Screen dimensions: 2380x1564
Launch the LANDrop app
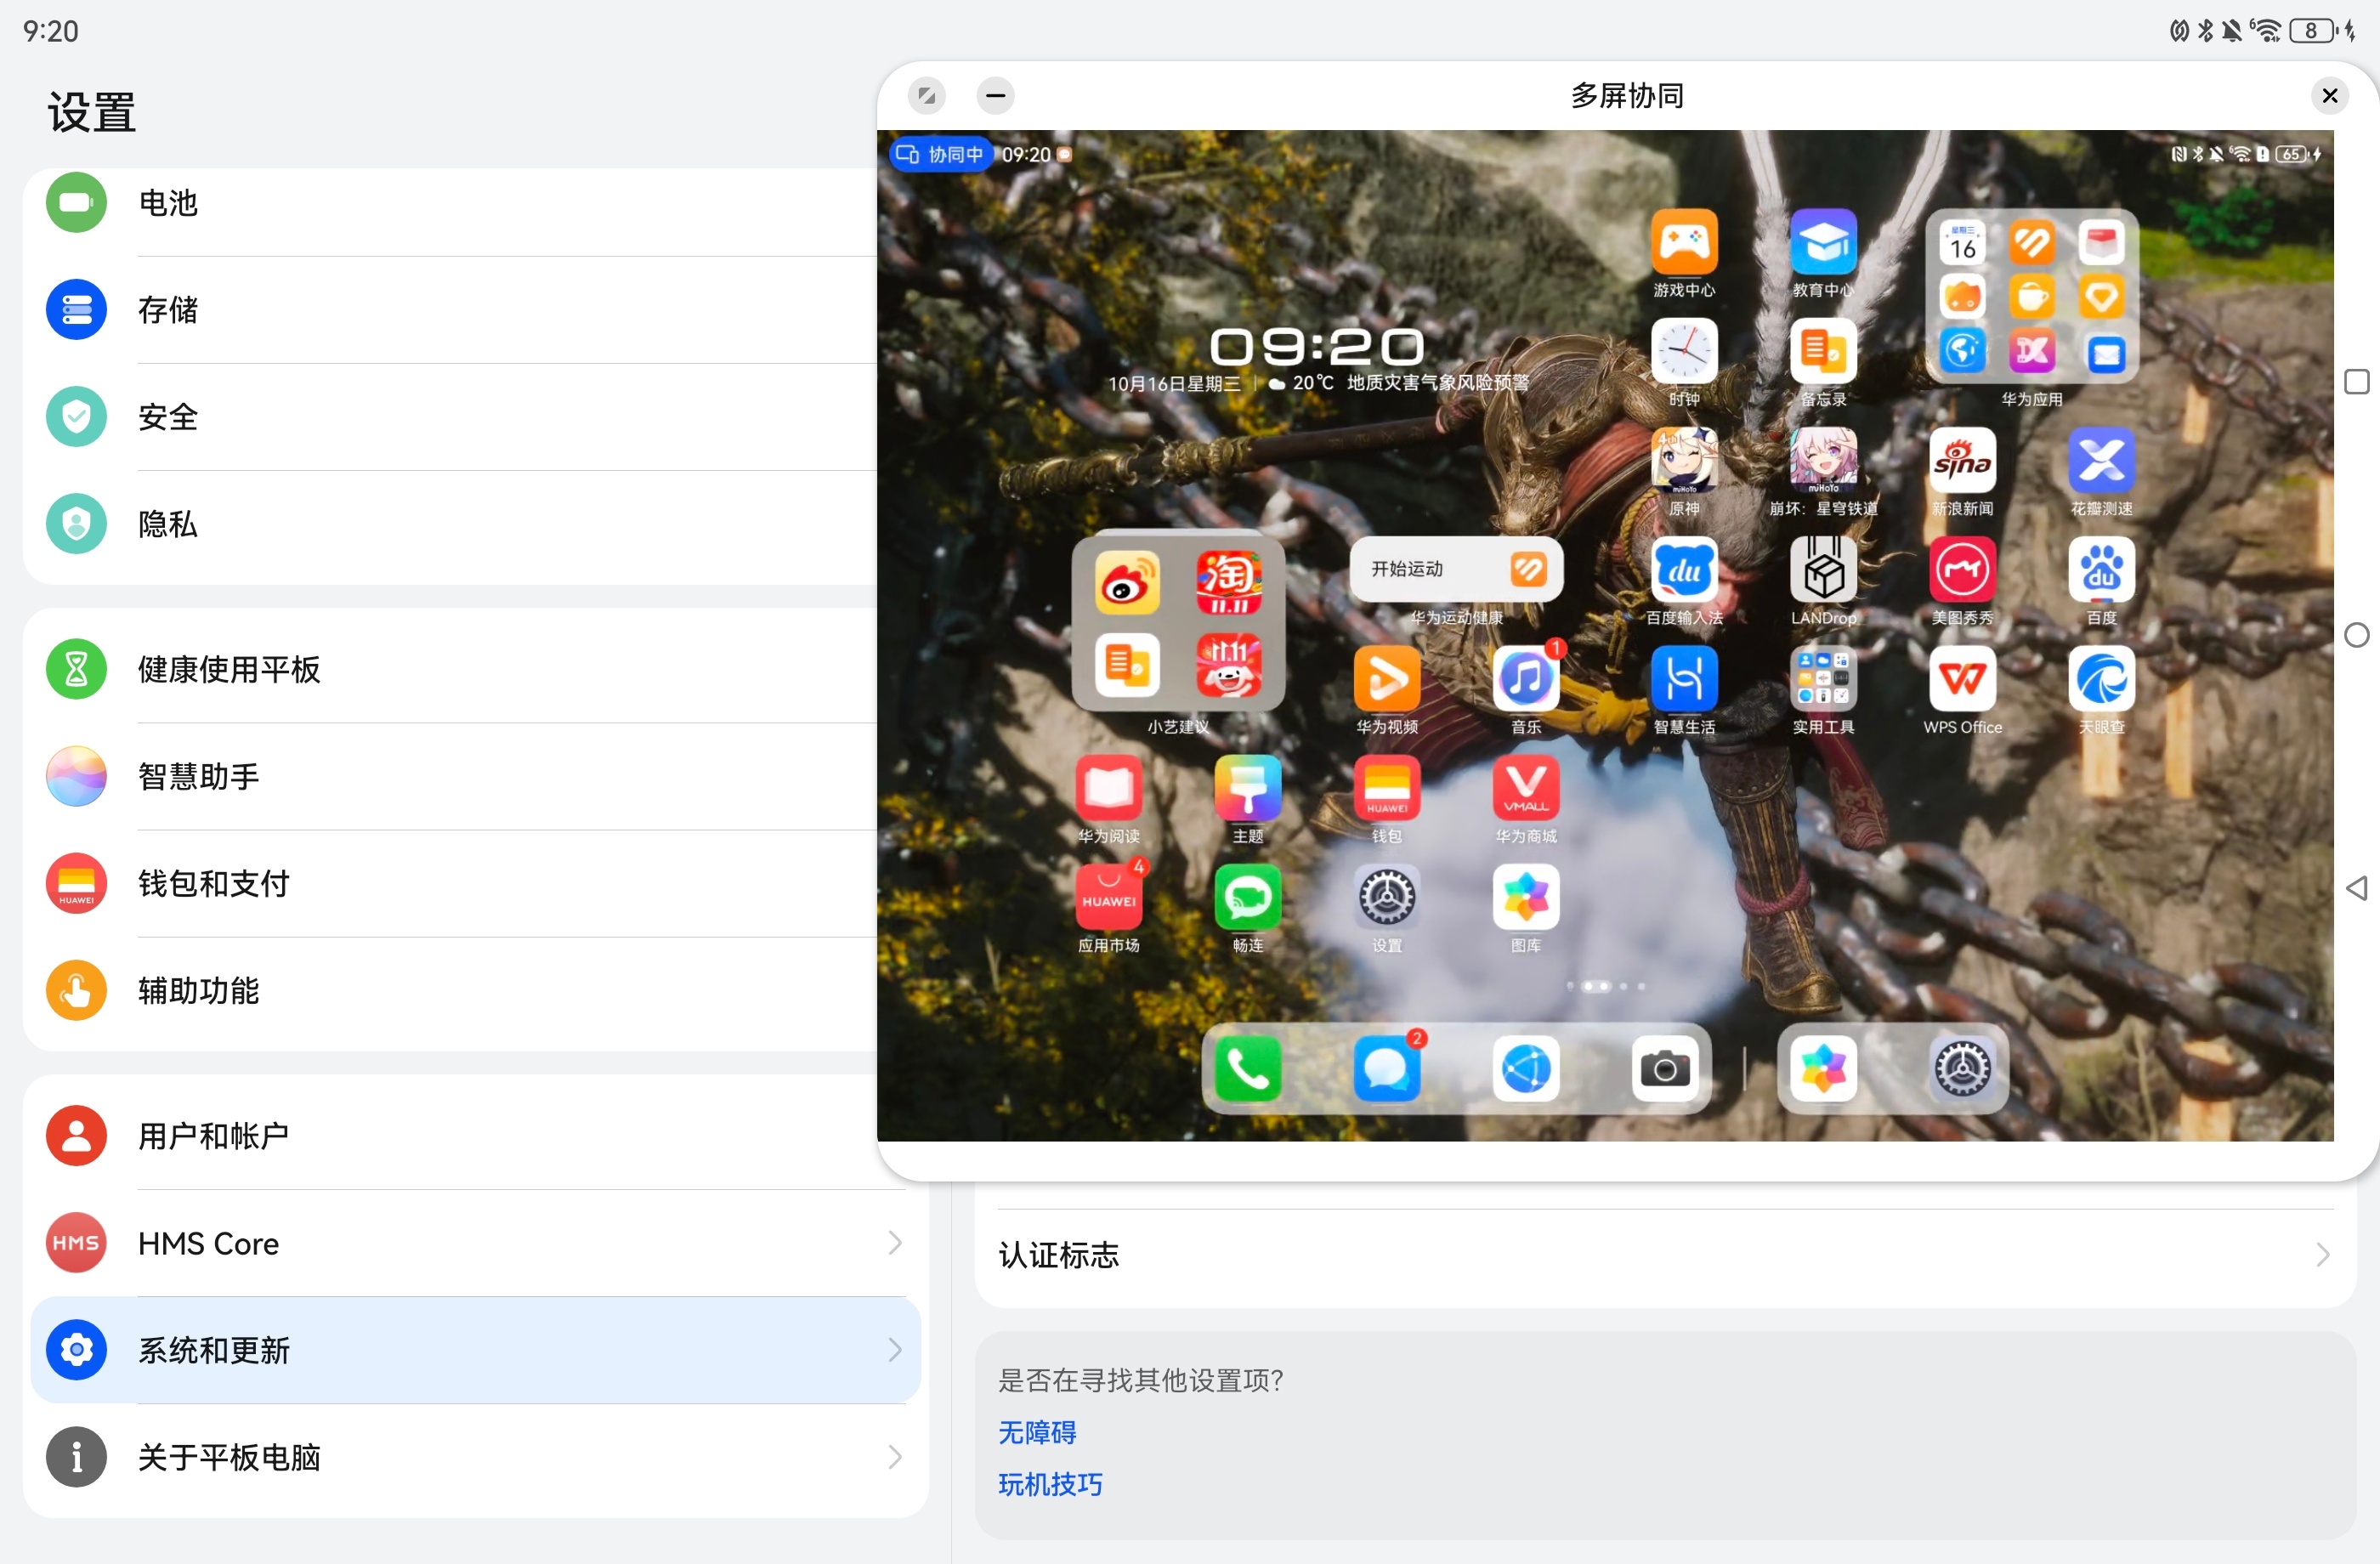(1823, 569)
